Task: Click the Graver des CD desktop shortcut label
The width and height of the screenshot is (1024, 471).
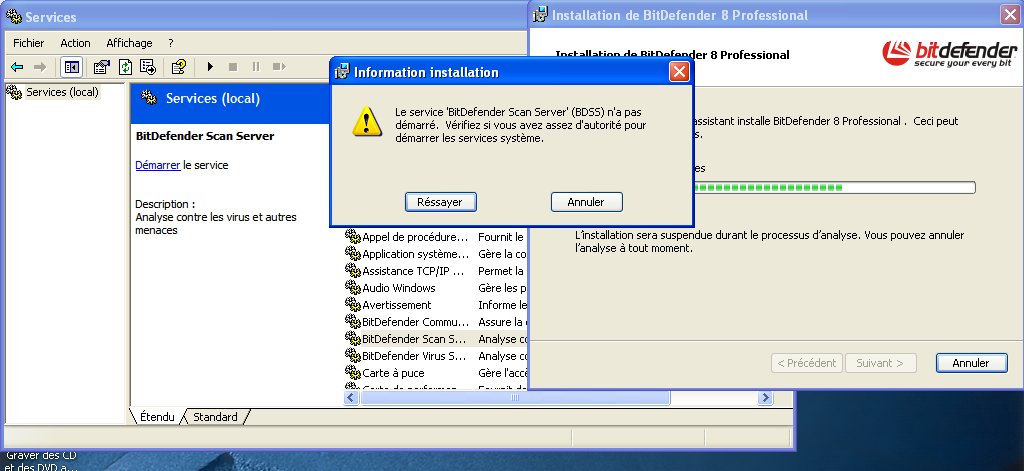Action: (41, 455)
